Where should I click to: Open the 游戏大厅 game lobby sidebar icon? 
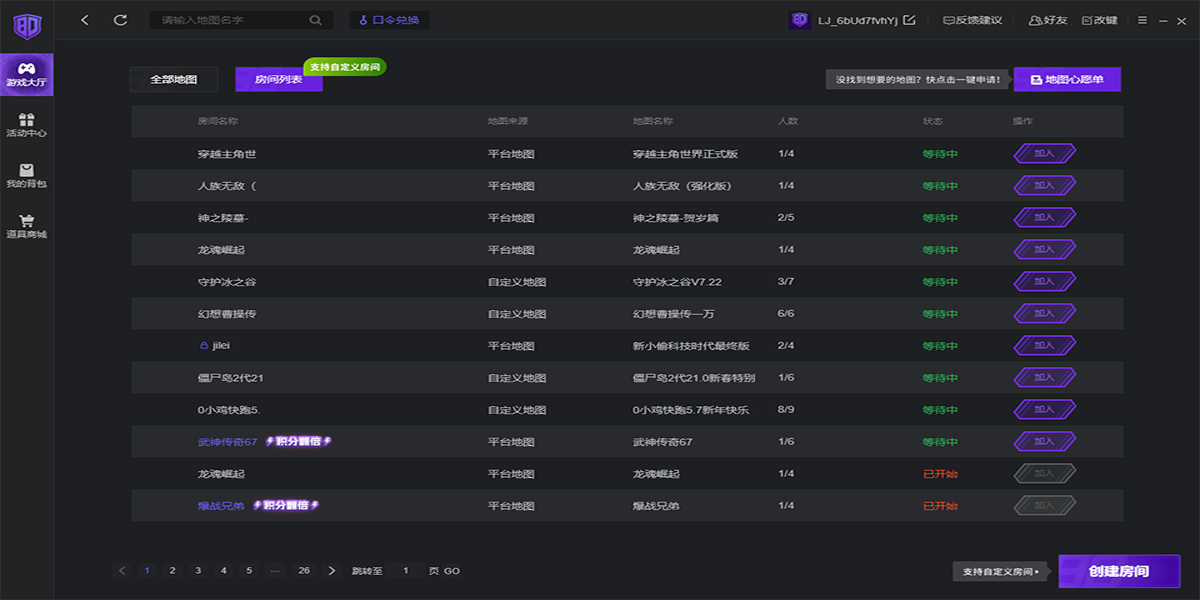[27, 75]
